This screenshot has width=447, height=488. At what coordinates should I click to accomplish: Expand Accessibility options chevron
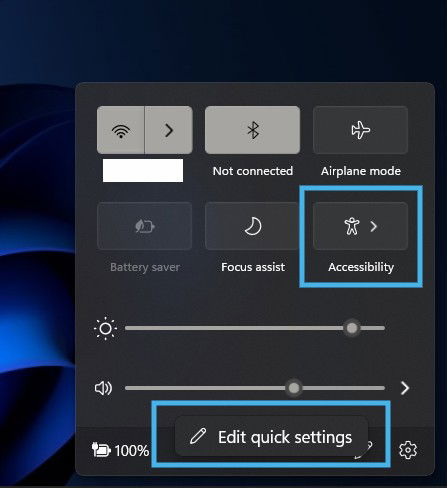[374, 226]
